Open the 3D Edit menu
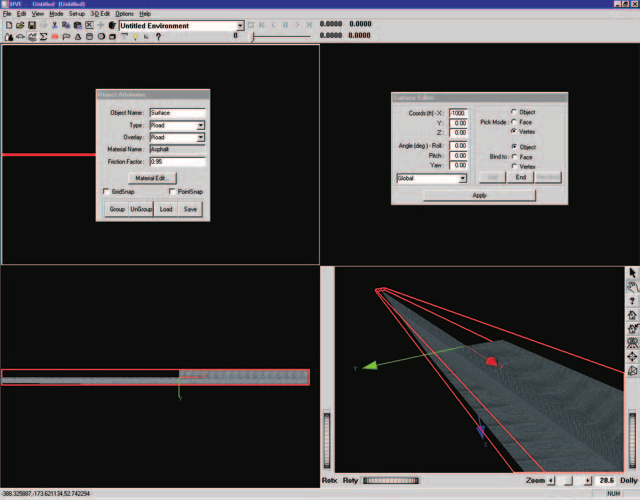 (100, 14)
